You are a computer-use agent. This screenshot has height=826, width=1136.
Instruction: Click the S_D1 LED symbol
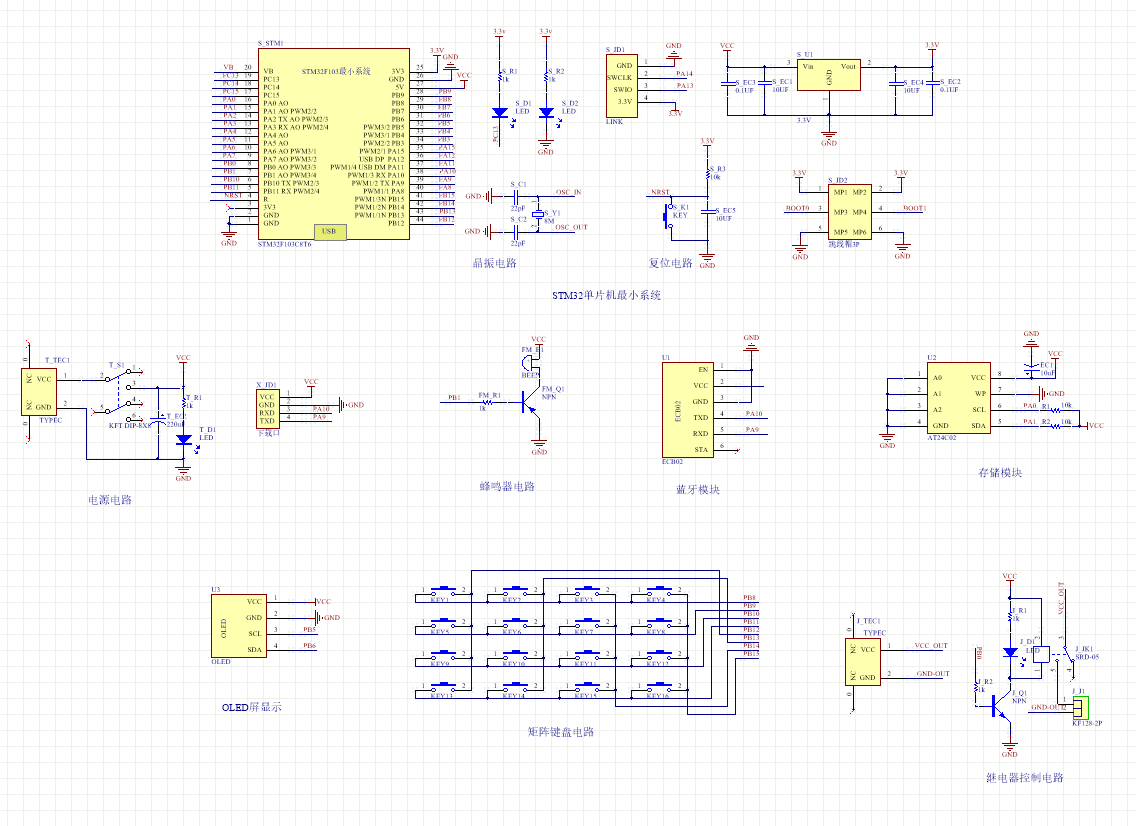(x=500, y=113)
